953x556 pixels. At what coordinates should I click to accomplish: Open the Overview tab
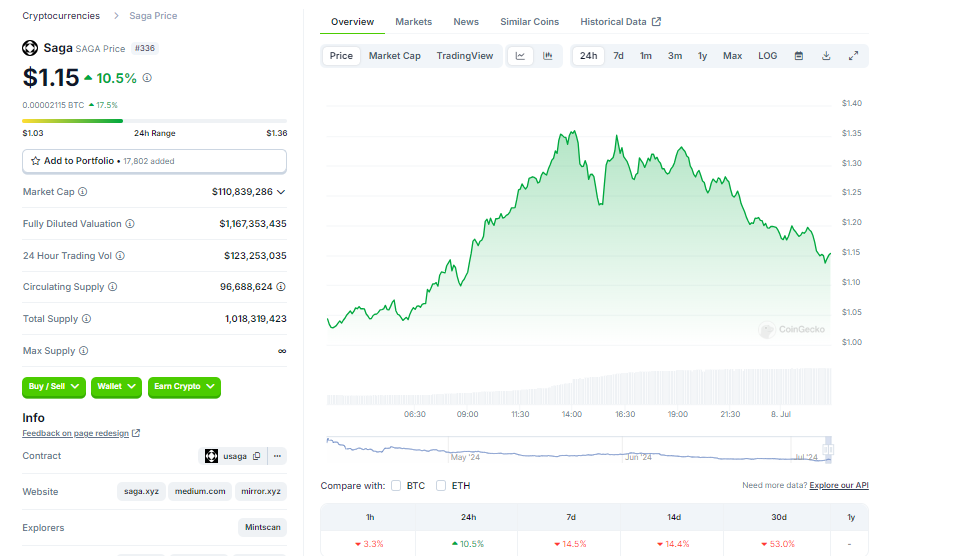pos(353,22)
